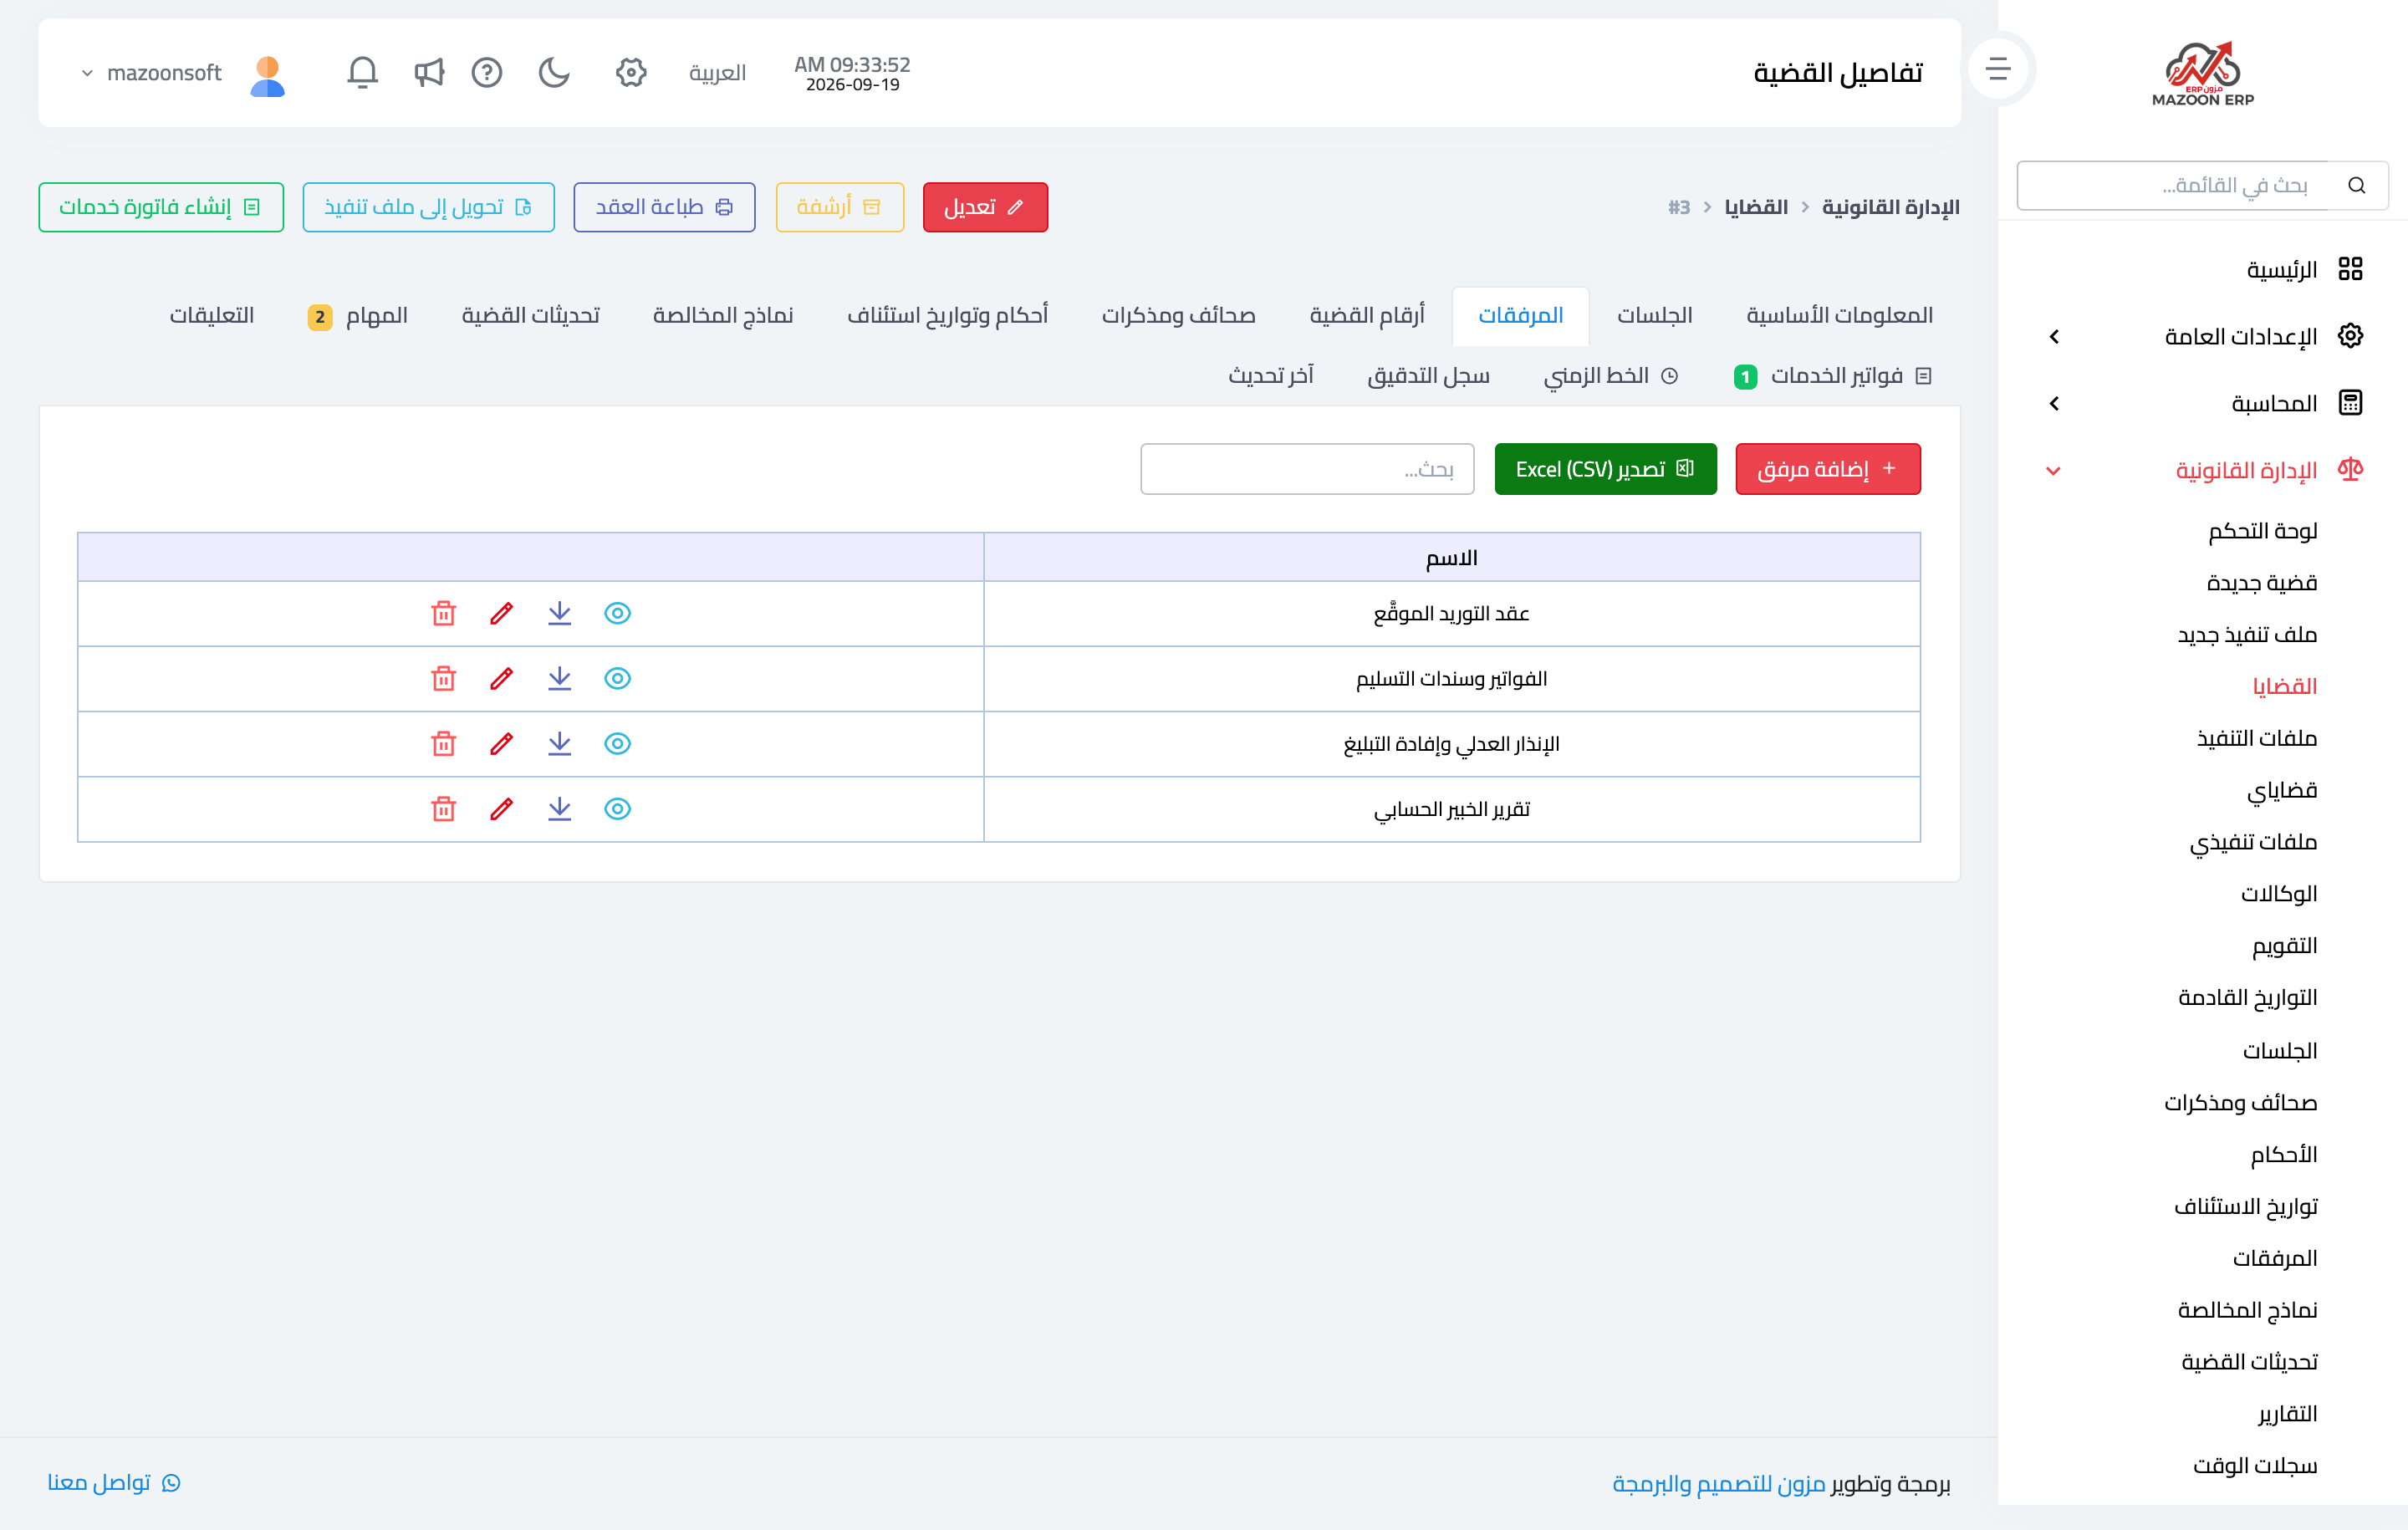Edit the عقد التوريد الموقّع attachment
2408x1530 pixels.
click(501, 613)
